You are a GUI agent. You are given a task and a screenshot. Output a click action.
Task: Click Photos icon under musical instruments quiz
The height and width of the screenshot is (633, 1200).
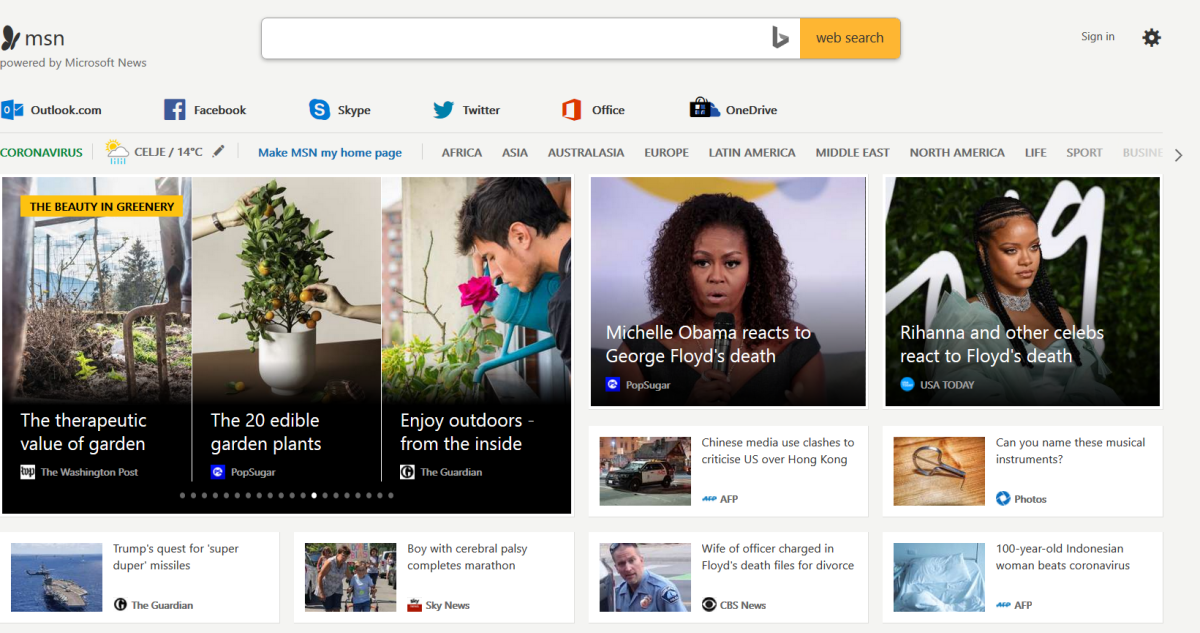tap(1003, 498)
